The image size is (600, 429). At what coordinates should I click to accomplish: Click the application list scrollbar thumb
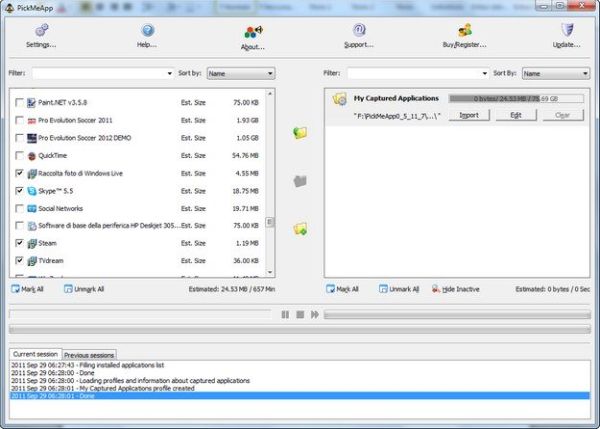[270, 222]
